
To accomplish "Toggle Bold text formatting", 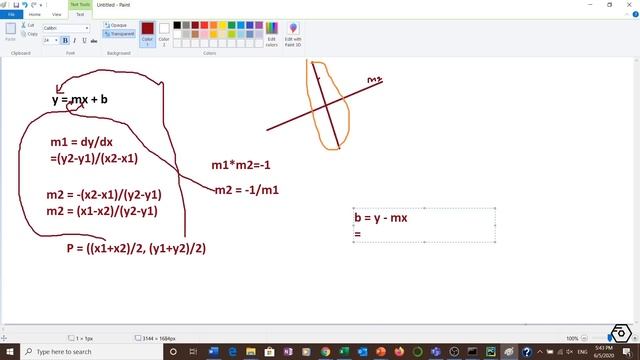I will (65, 40).
